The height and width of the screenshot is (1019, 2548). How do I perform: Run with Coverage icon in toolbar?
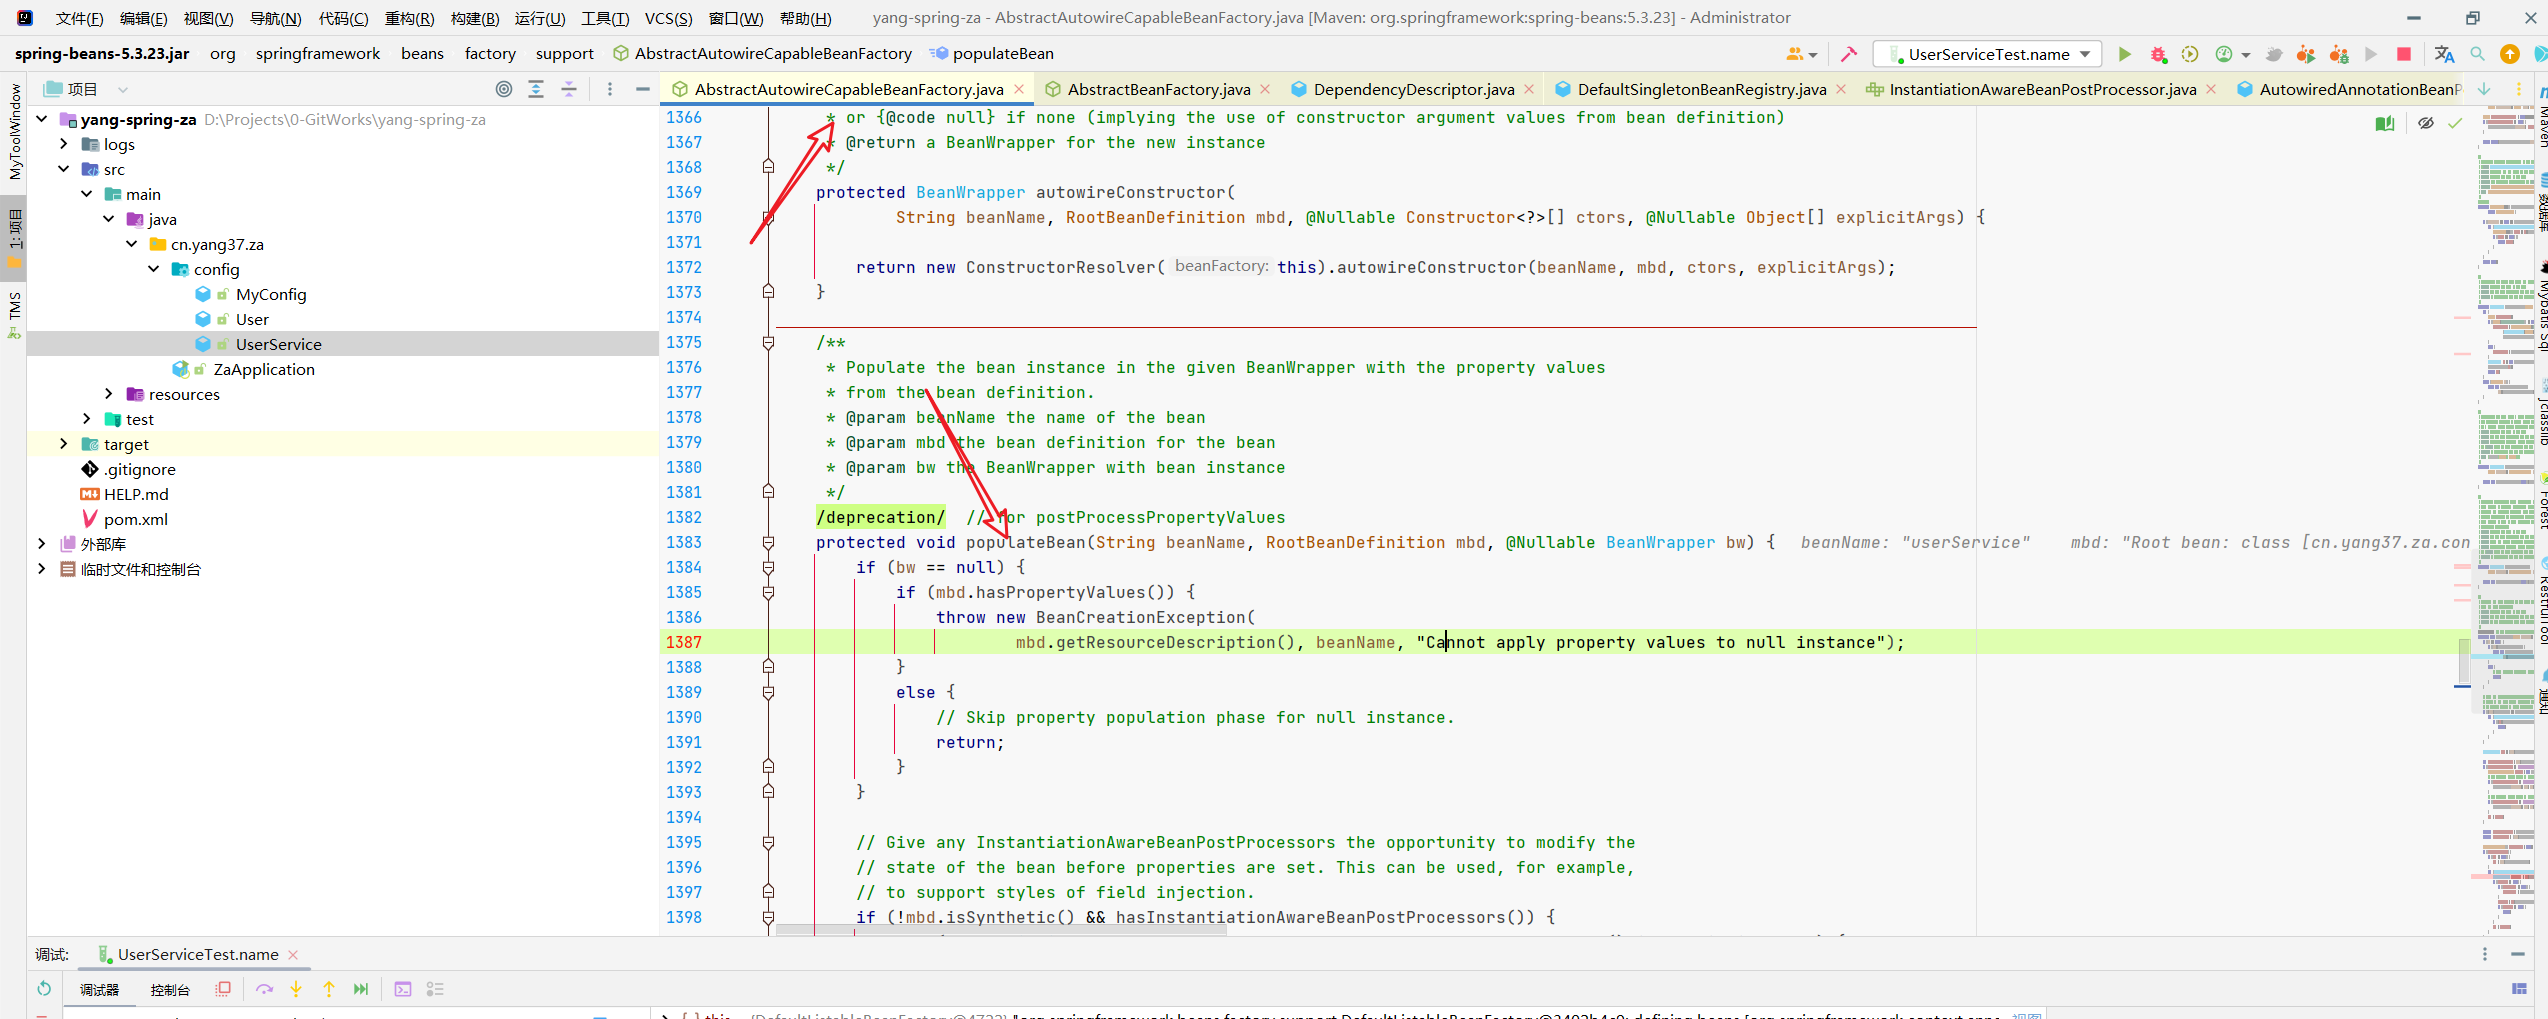click(x=2190, y=54)
